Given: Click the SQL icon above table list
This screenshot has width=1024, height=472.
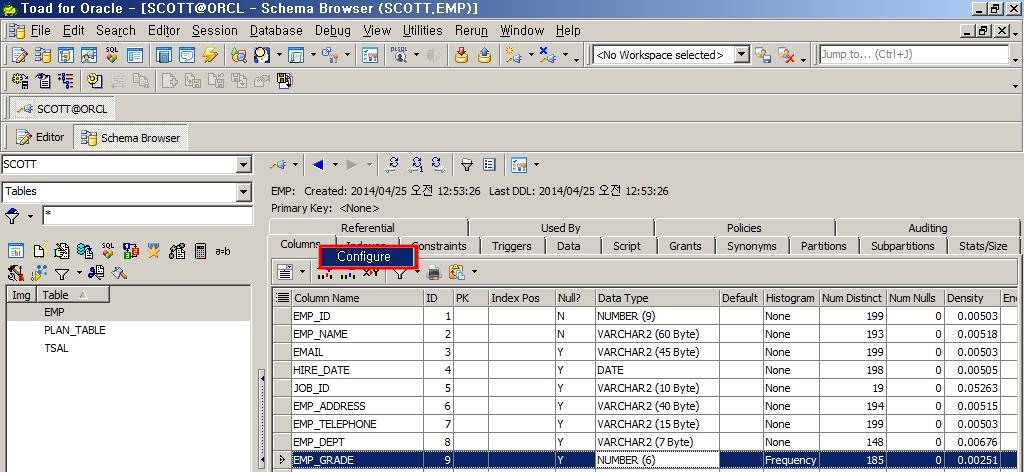Looking at the screenshot, I should (108, 251).
